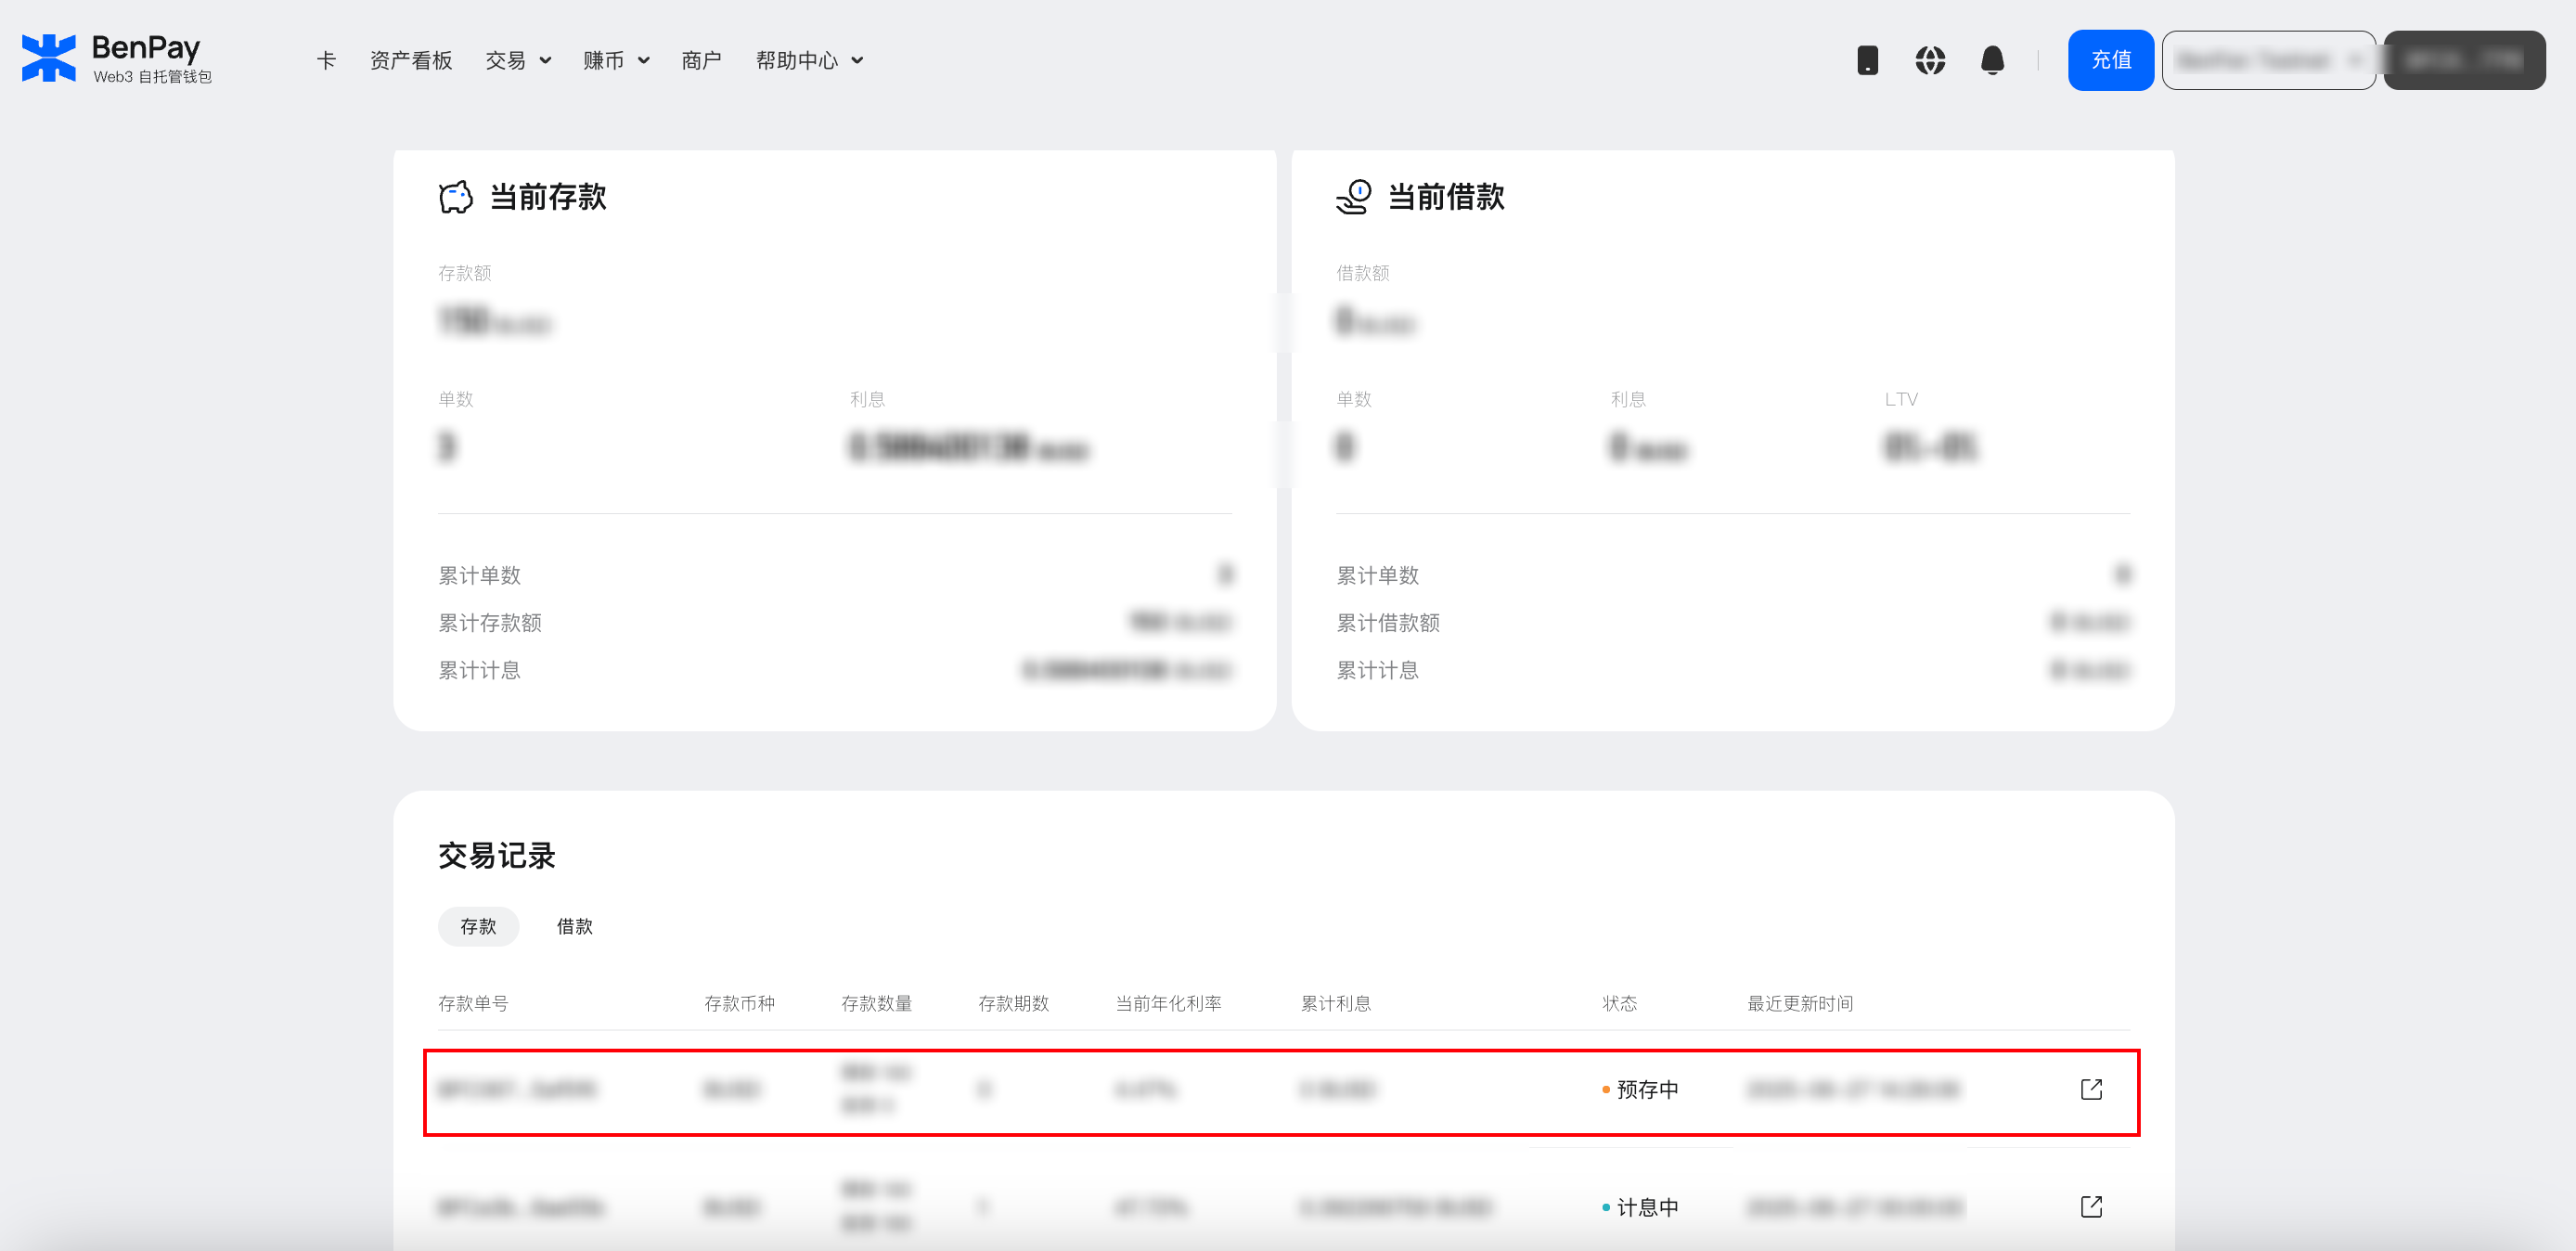Click the 充值 button
2576x1251 pixels.
coord(2110,60)
